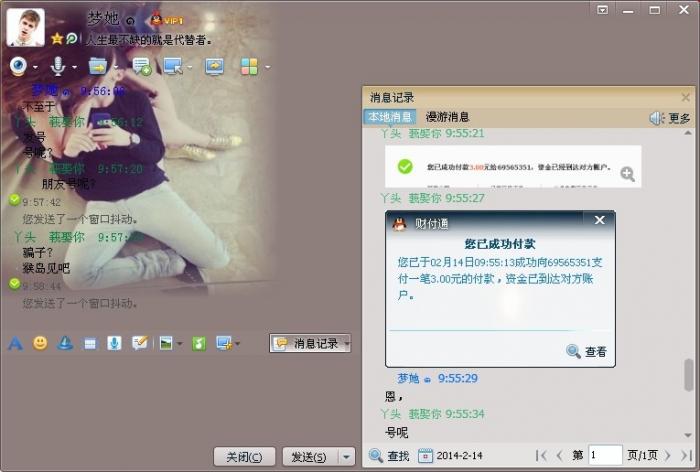Open the calendar date picker 2014-2-14
700x472 pixels.
click(450, 455)
